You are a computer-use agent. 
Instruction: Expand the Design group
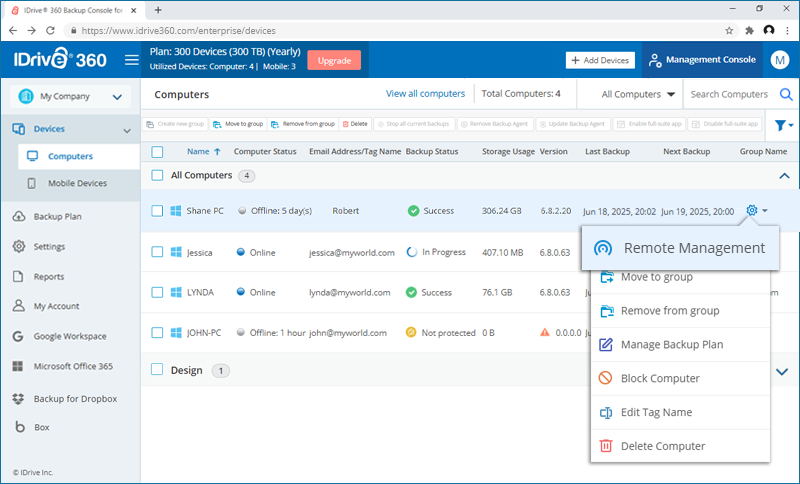point(782,372)
